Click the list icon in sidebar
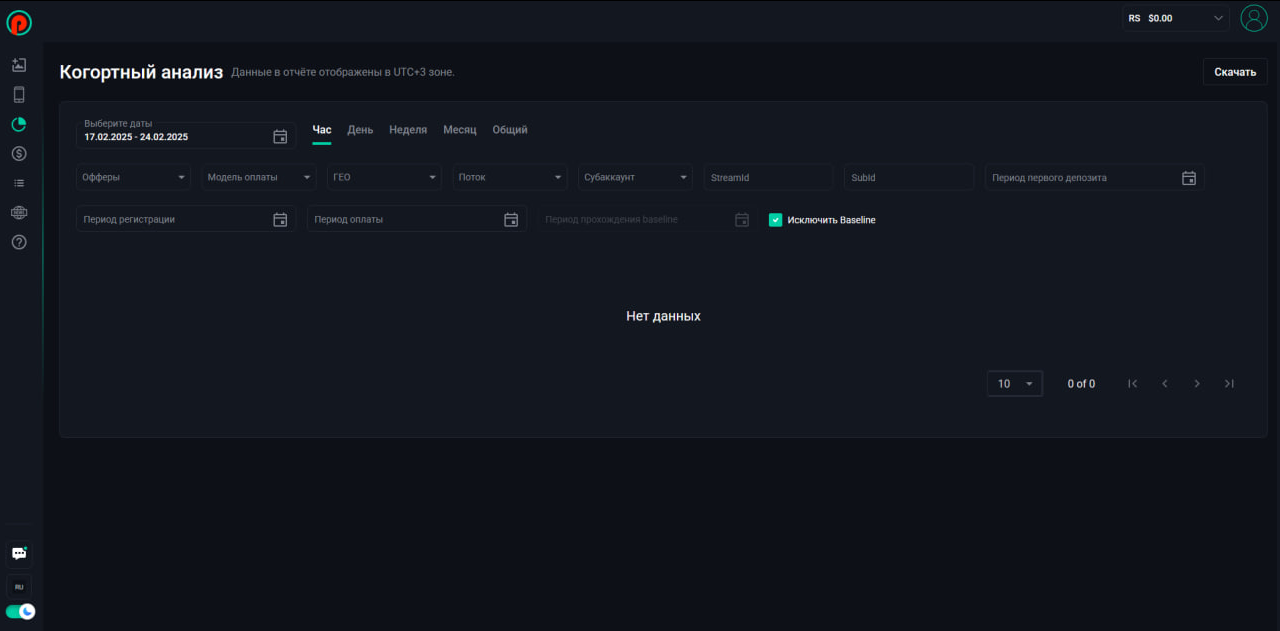Image resolution: width=1280 pixels, height=631 pixels. tap(19, 183)
